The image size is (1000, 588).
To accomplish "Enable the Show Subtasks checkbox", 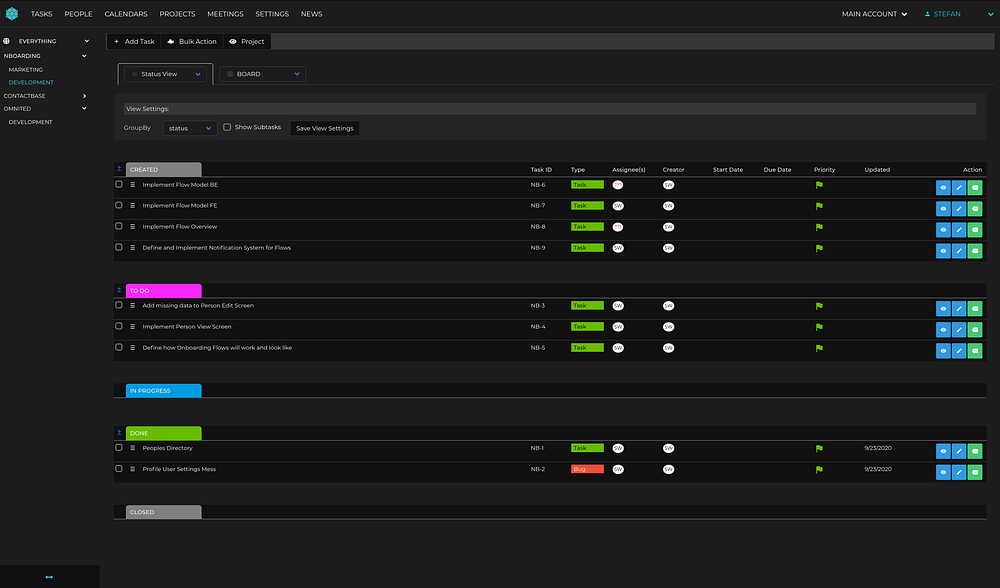I will pos(227,128).
